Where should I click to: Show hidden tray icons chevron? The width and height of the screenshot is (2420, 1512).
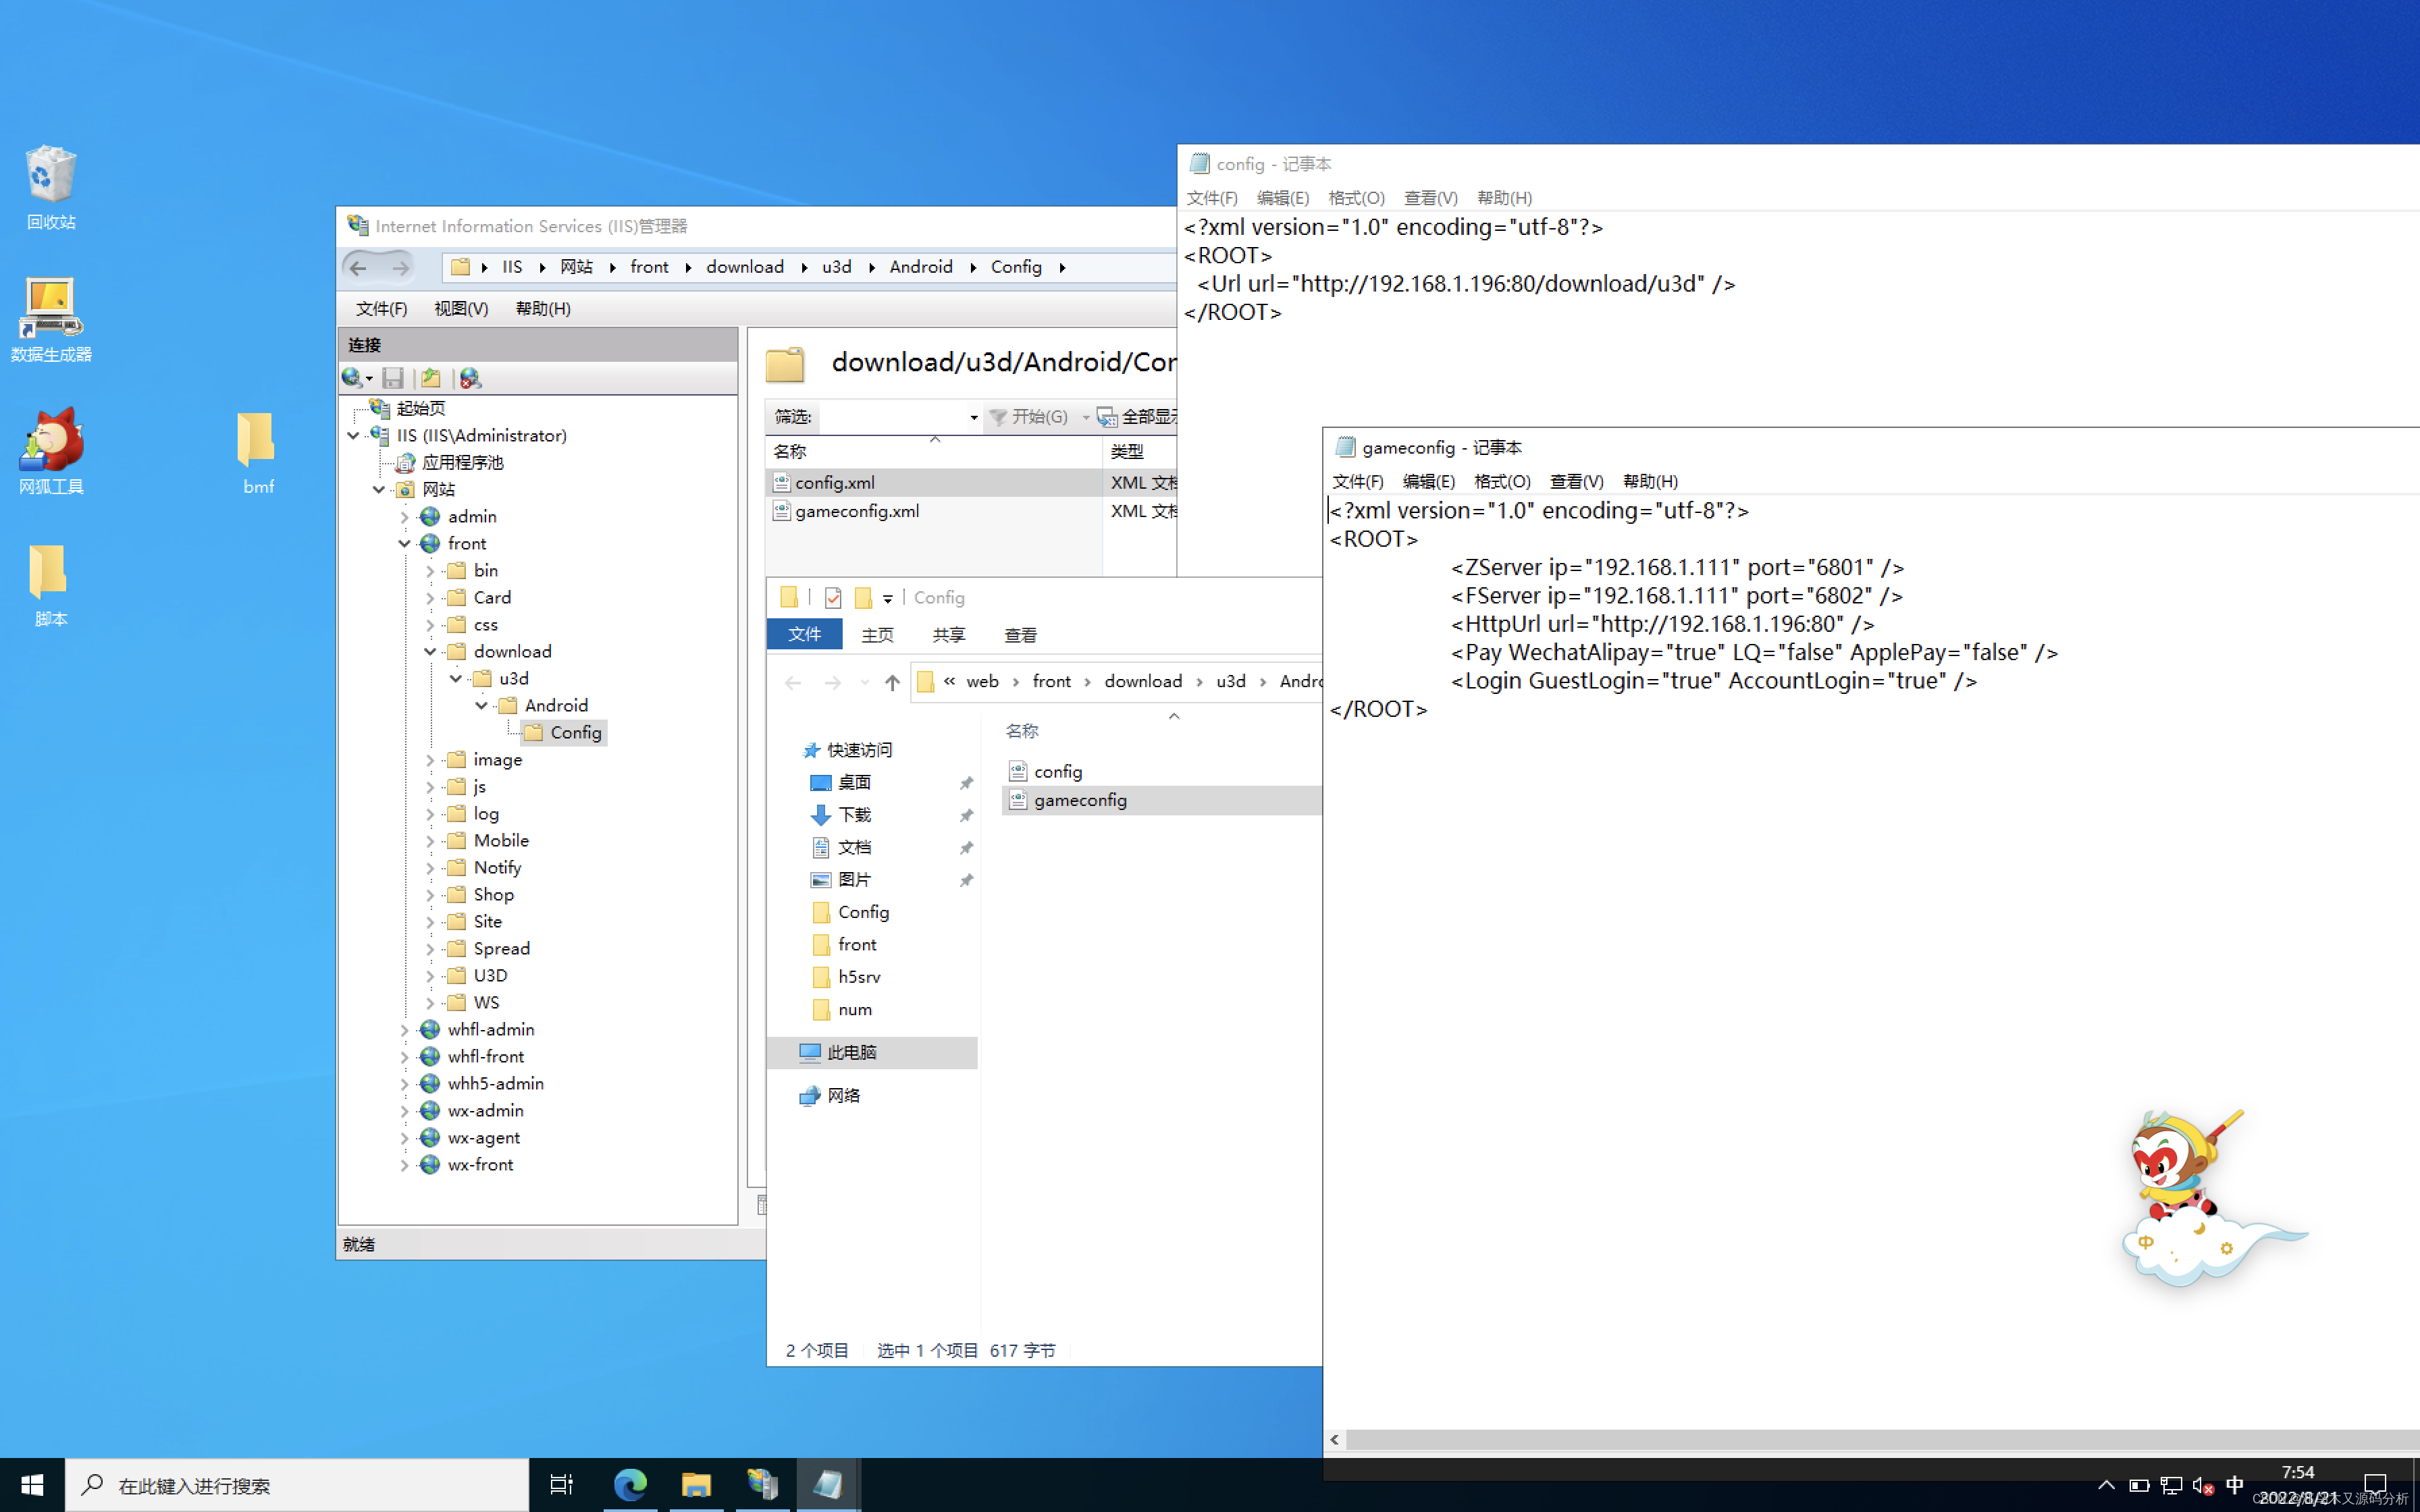pos(2106,1485)
